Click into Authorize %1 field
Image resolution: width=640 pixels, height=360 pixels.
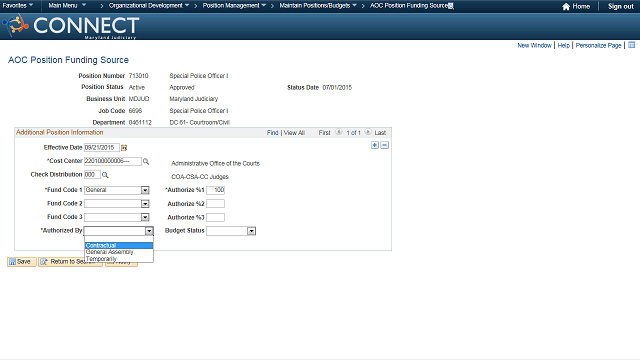pos(216,190)
